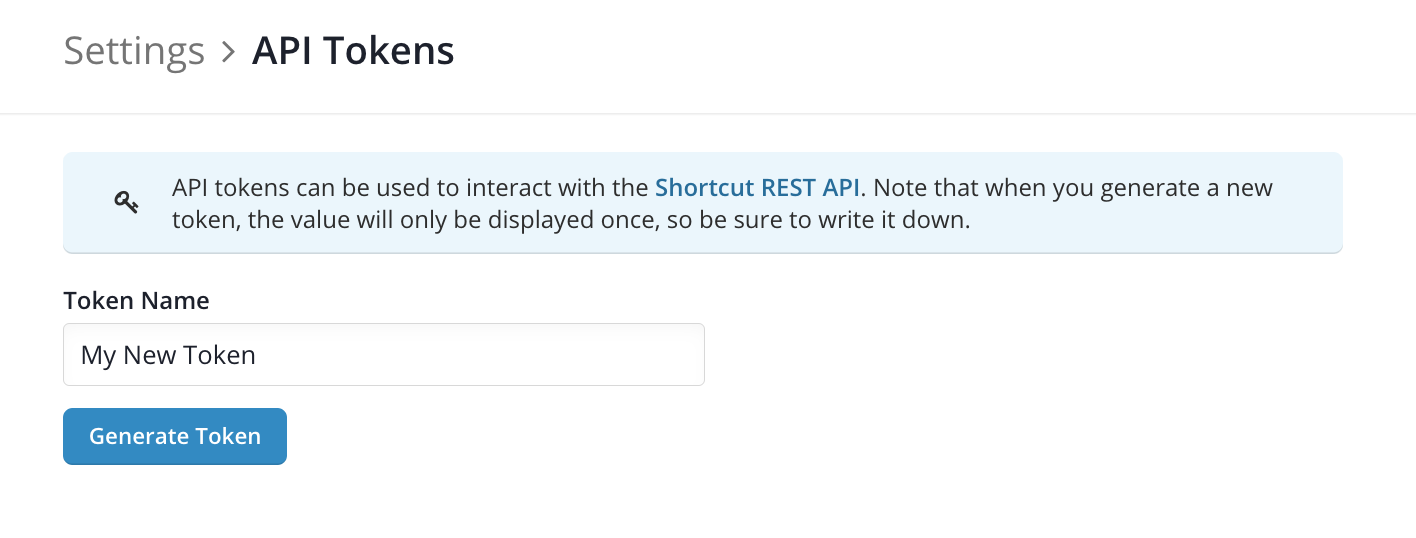1416x538 pixels.
Task: Click the word 'Shortcut' in the blue link
Action: pos(705,187)
